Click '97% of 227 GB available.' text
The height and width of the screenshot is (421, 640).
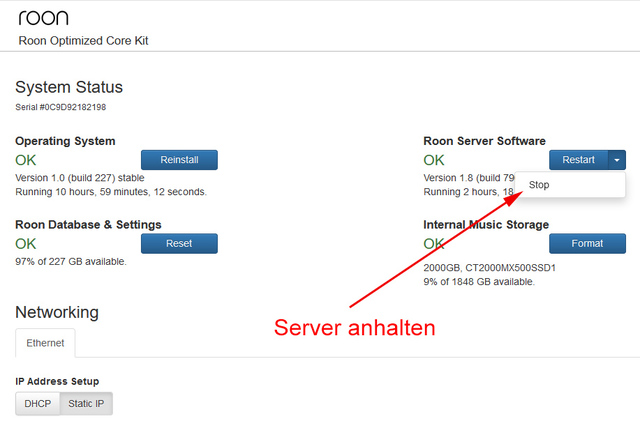(x=71, y=261)
